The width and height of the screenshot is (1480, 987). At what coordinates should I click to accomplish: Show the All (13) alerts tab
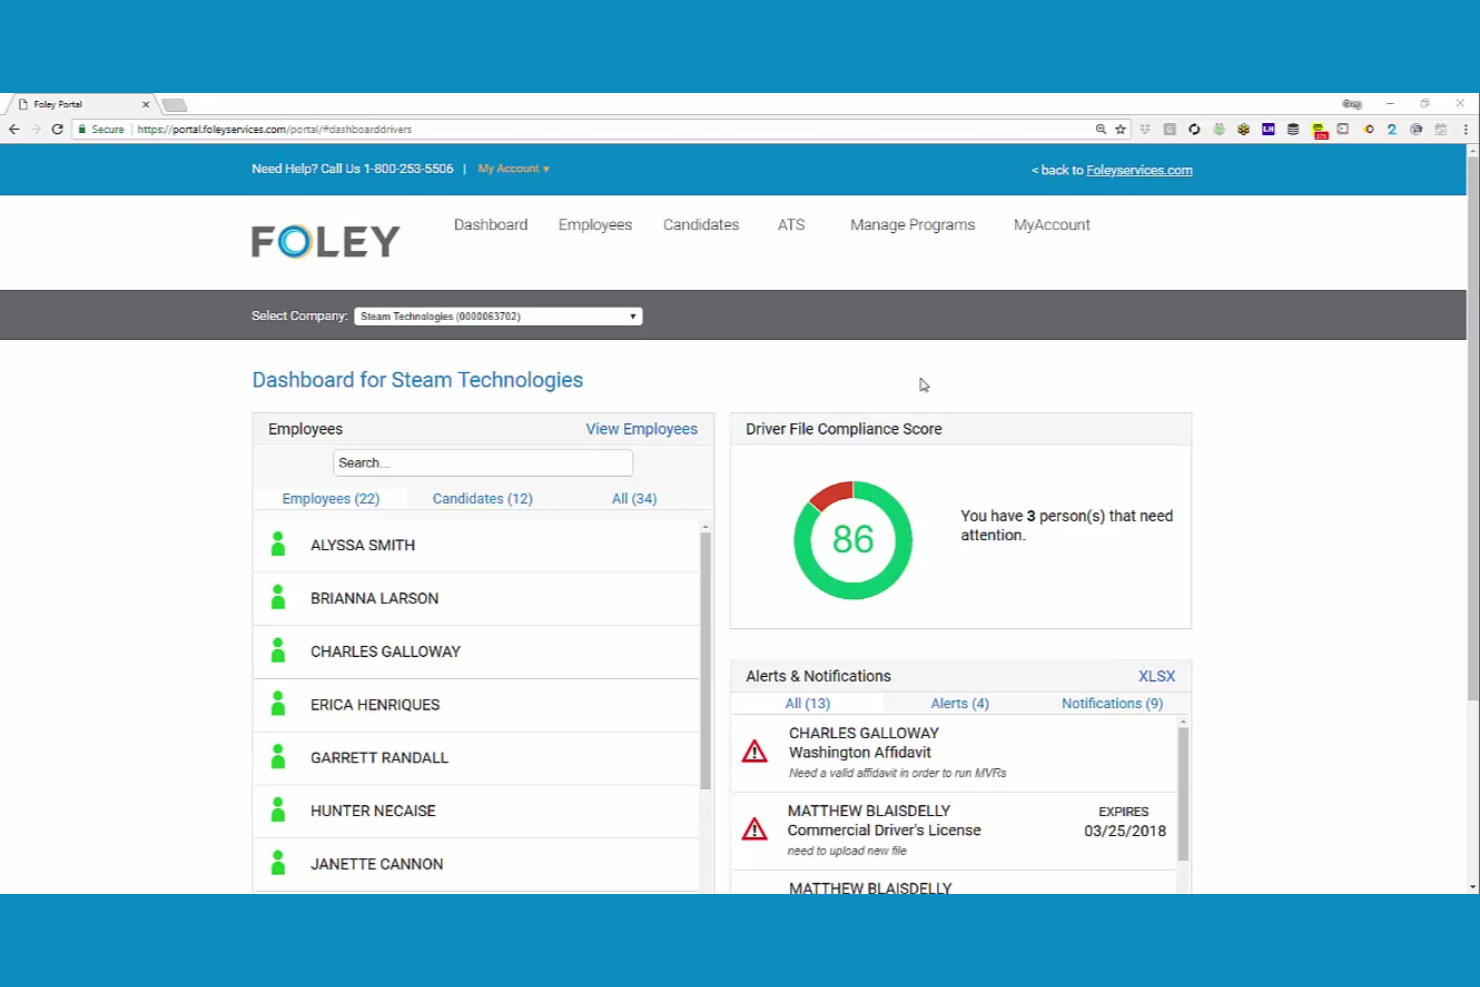(807, 703)
